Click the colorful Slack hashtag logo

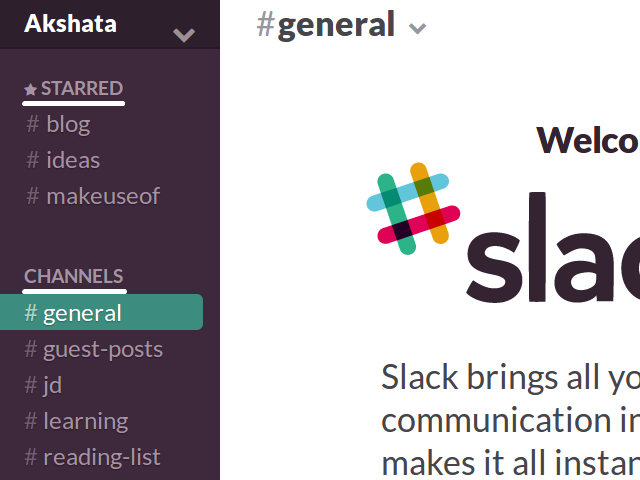pyautogui.click(x=414, y=209)
